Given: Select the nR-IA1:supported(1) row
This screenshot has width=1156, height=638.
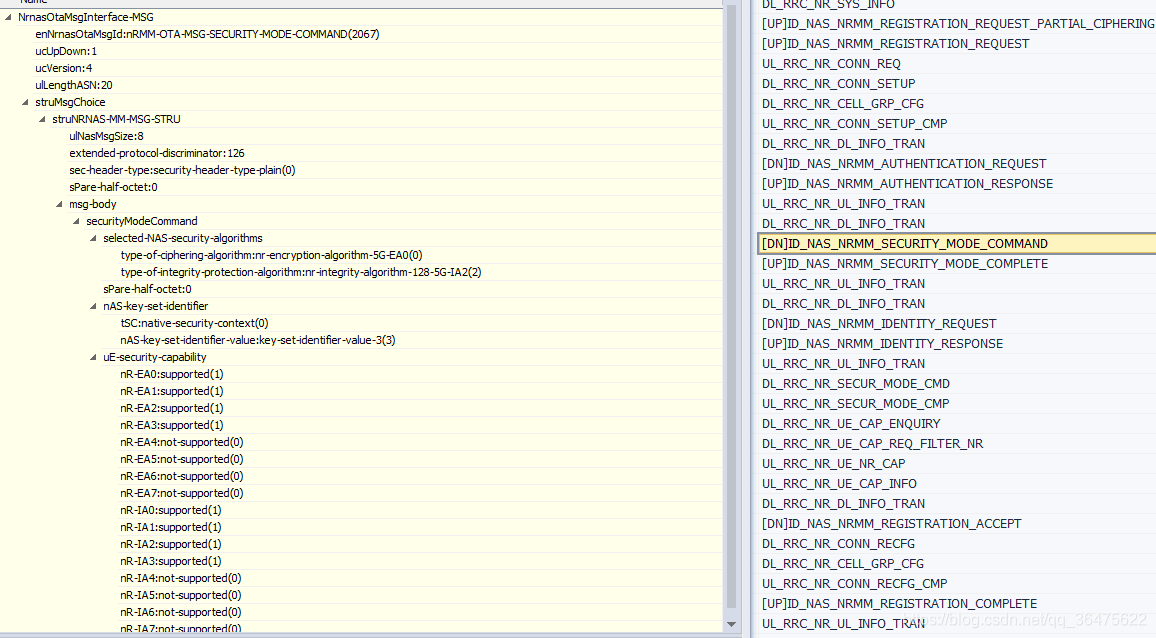Looking at the screenshot, I should point(170,527).
